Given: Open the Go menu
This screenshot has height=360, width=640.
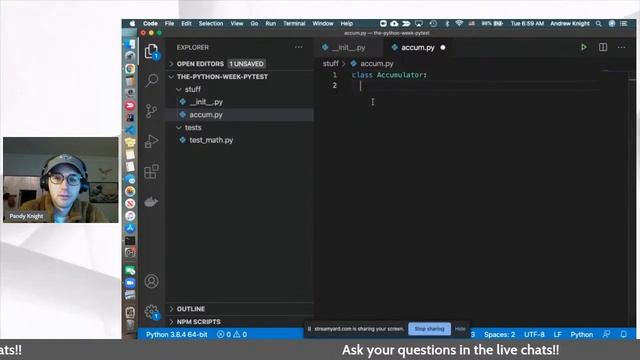Looking at the screenshot, I should click(254, 24).
